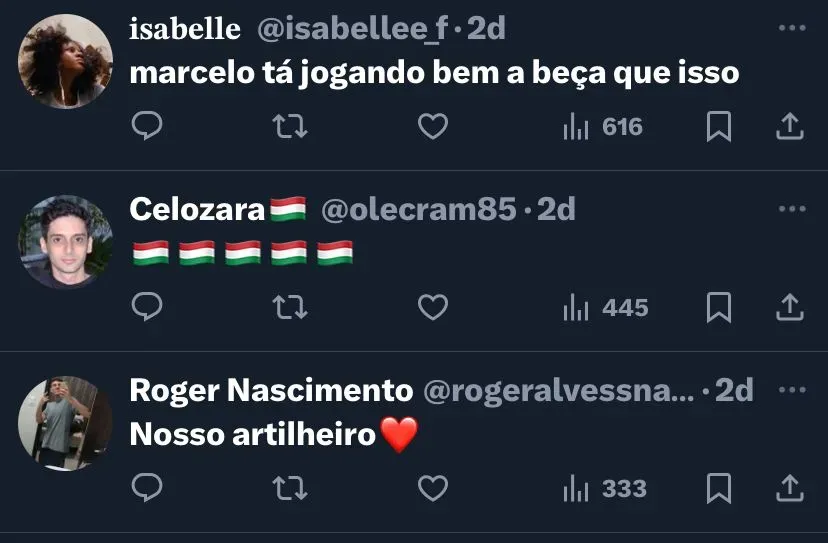Bookmark isabelle's tweet

(719, 126)
